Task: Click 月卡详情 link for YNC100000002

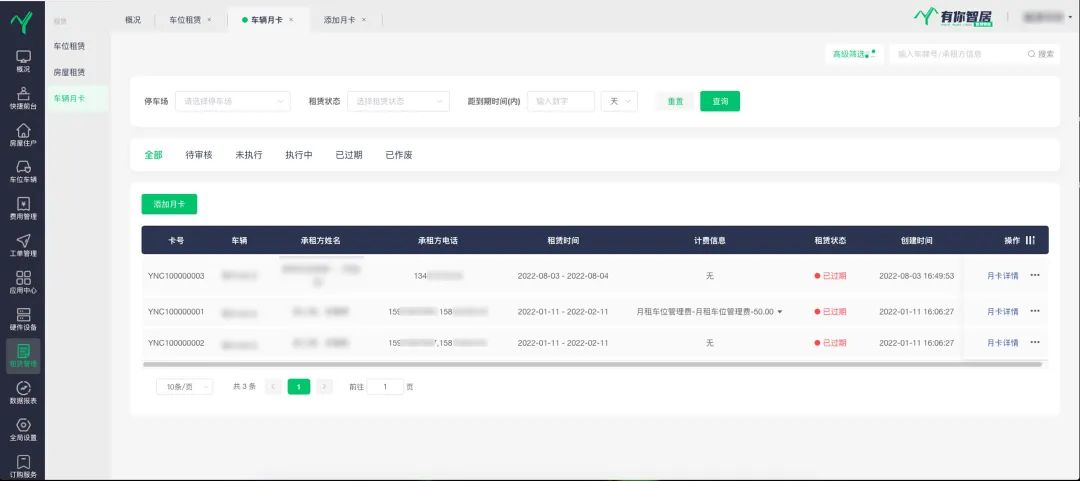Action: [1002, 343]
